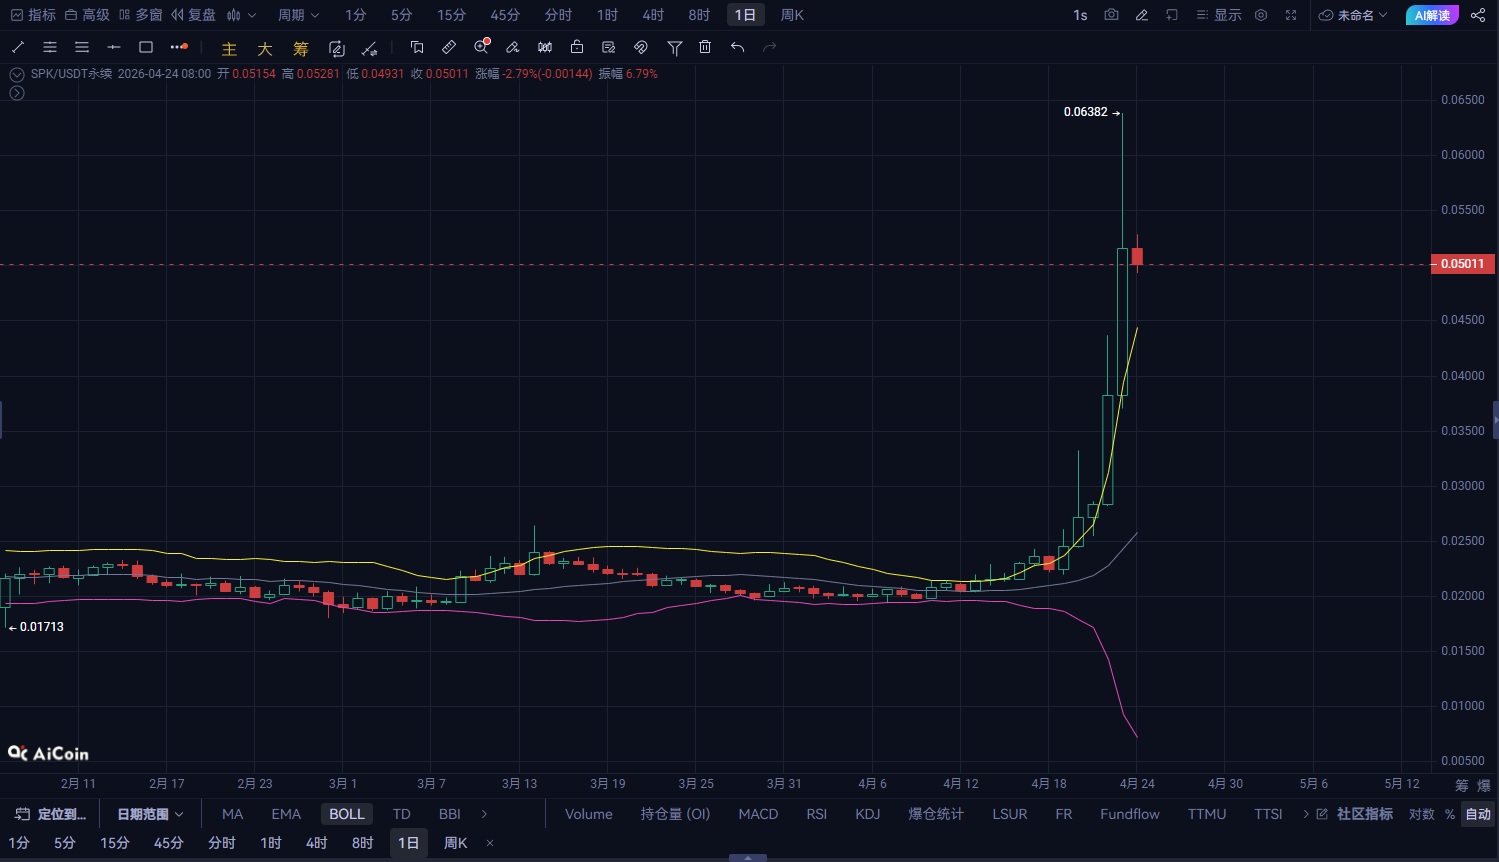Select the parallel channel line tool
The image size is (1499, 862).
click(x=50, y=47)
